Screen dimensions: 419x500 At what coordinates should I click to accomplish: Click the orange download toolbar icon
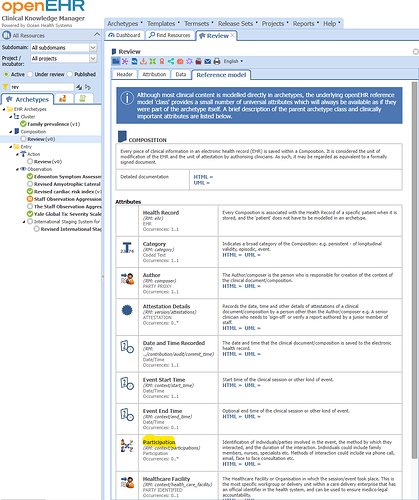[x=143, y=61]
